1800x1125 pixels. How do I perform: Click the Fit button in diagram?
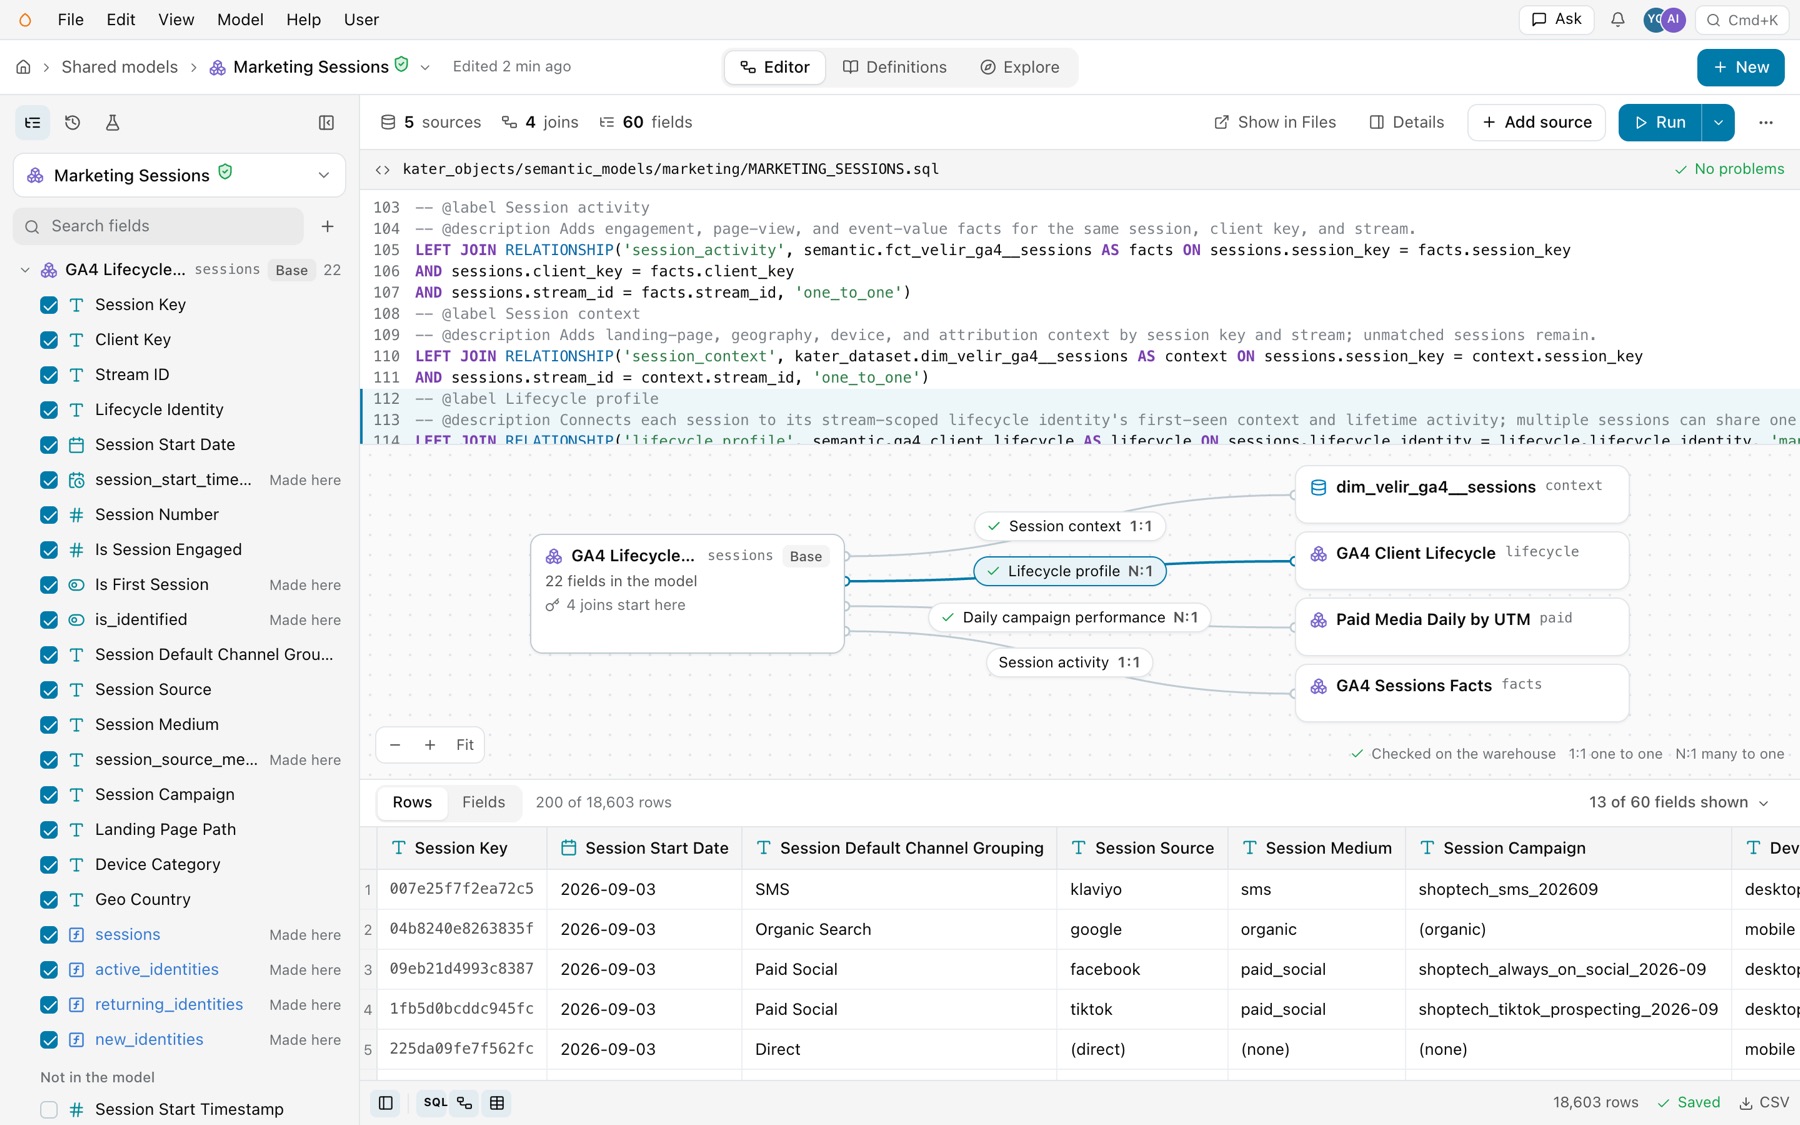465,745
